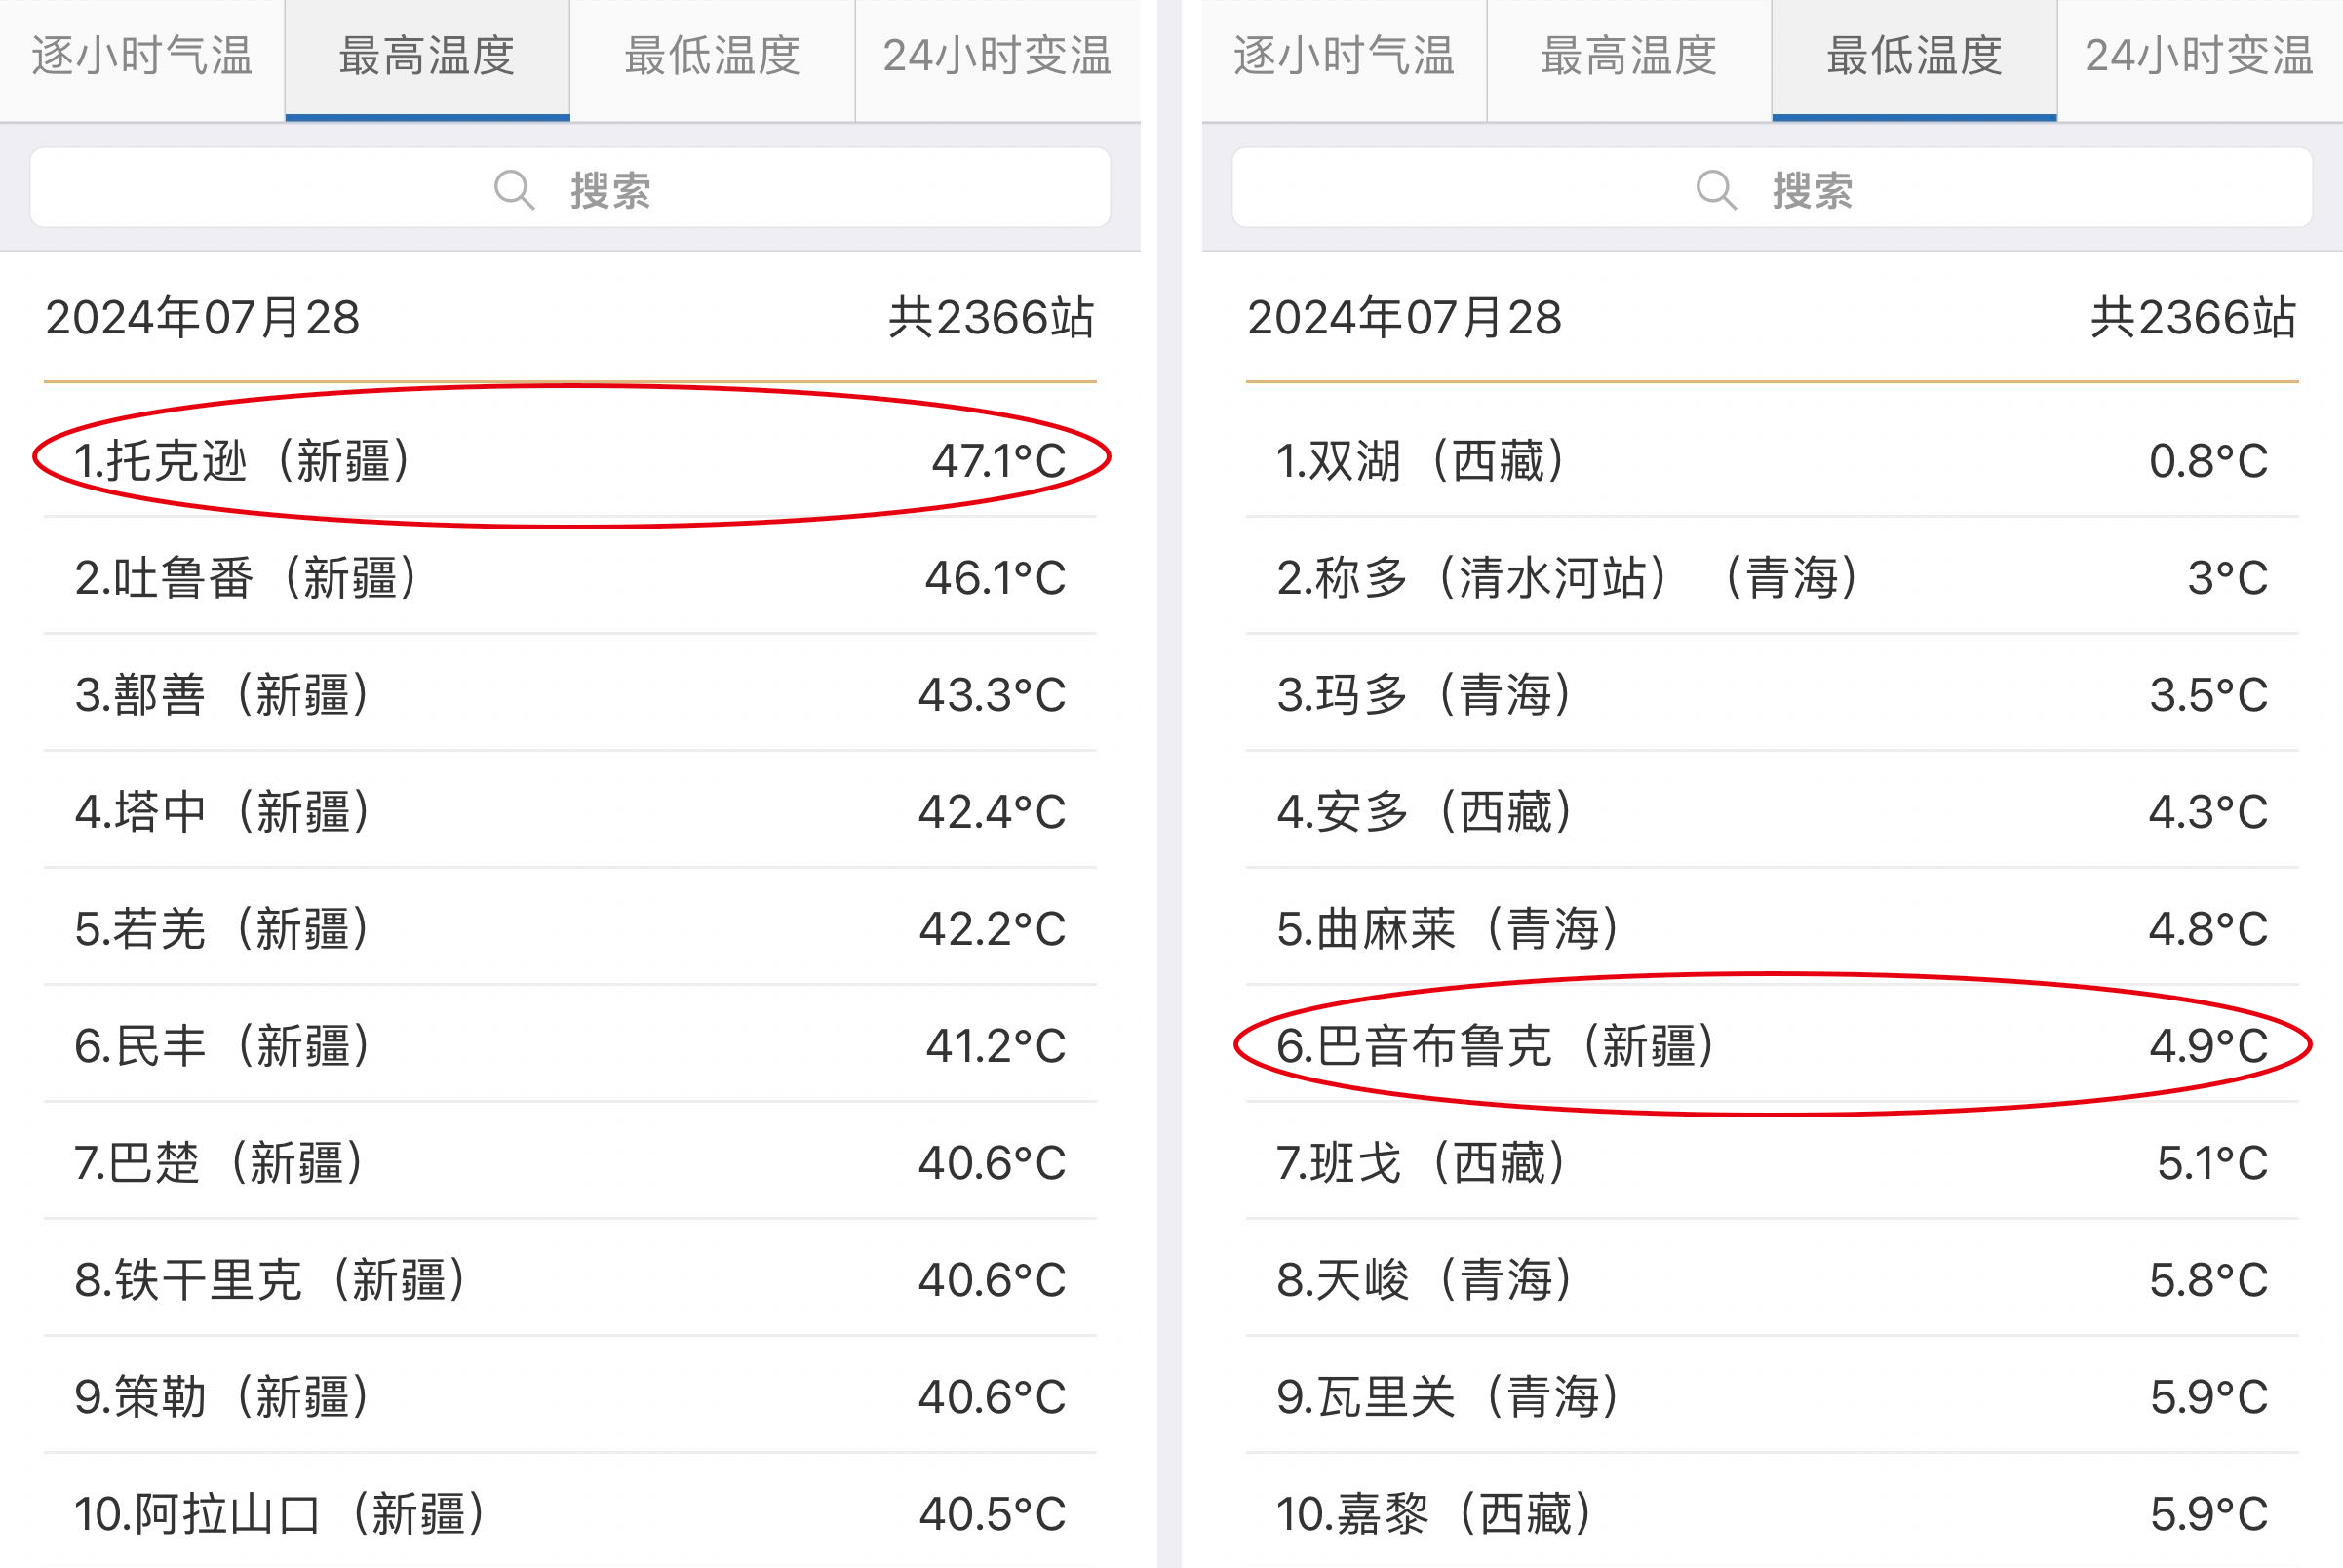
Task: Click the search magnifier icon in right panel
Action: (x=1716, y=189)
